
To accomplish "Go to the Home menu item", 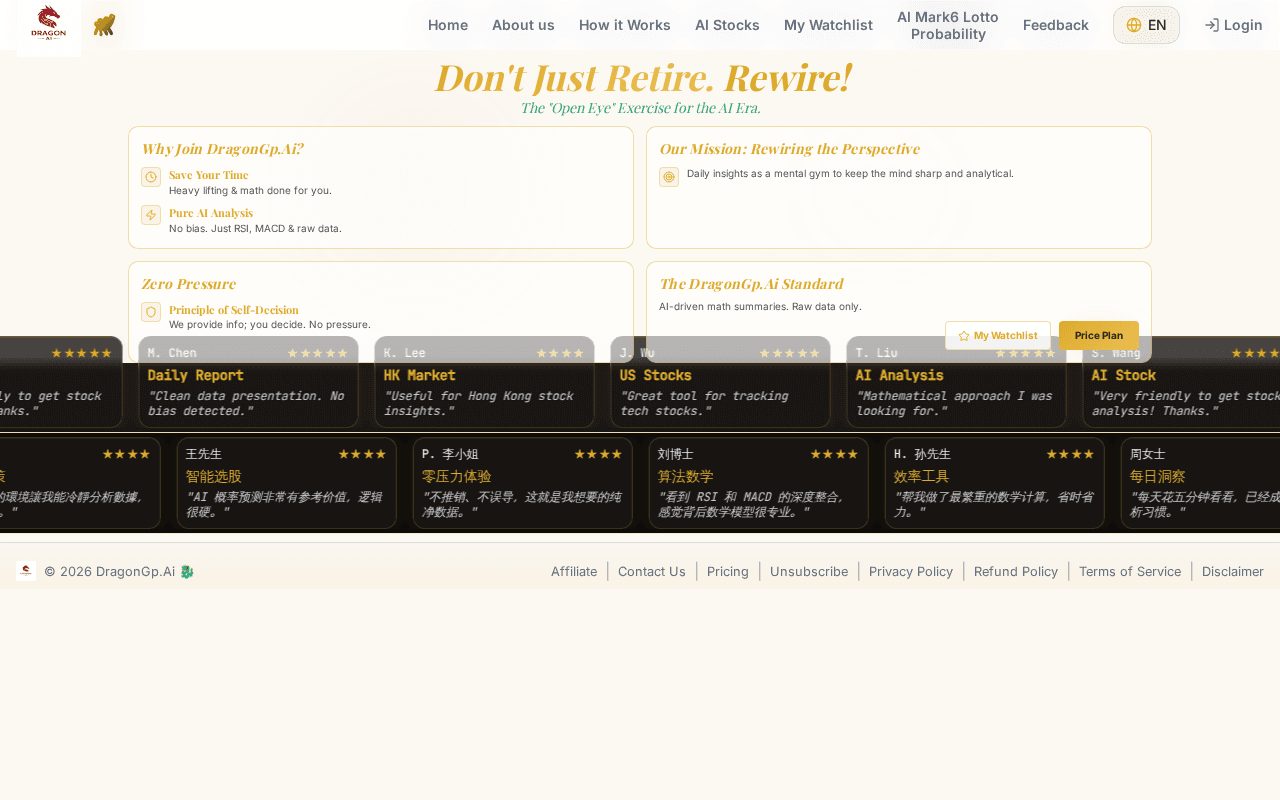I will [448, 25].
